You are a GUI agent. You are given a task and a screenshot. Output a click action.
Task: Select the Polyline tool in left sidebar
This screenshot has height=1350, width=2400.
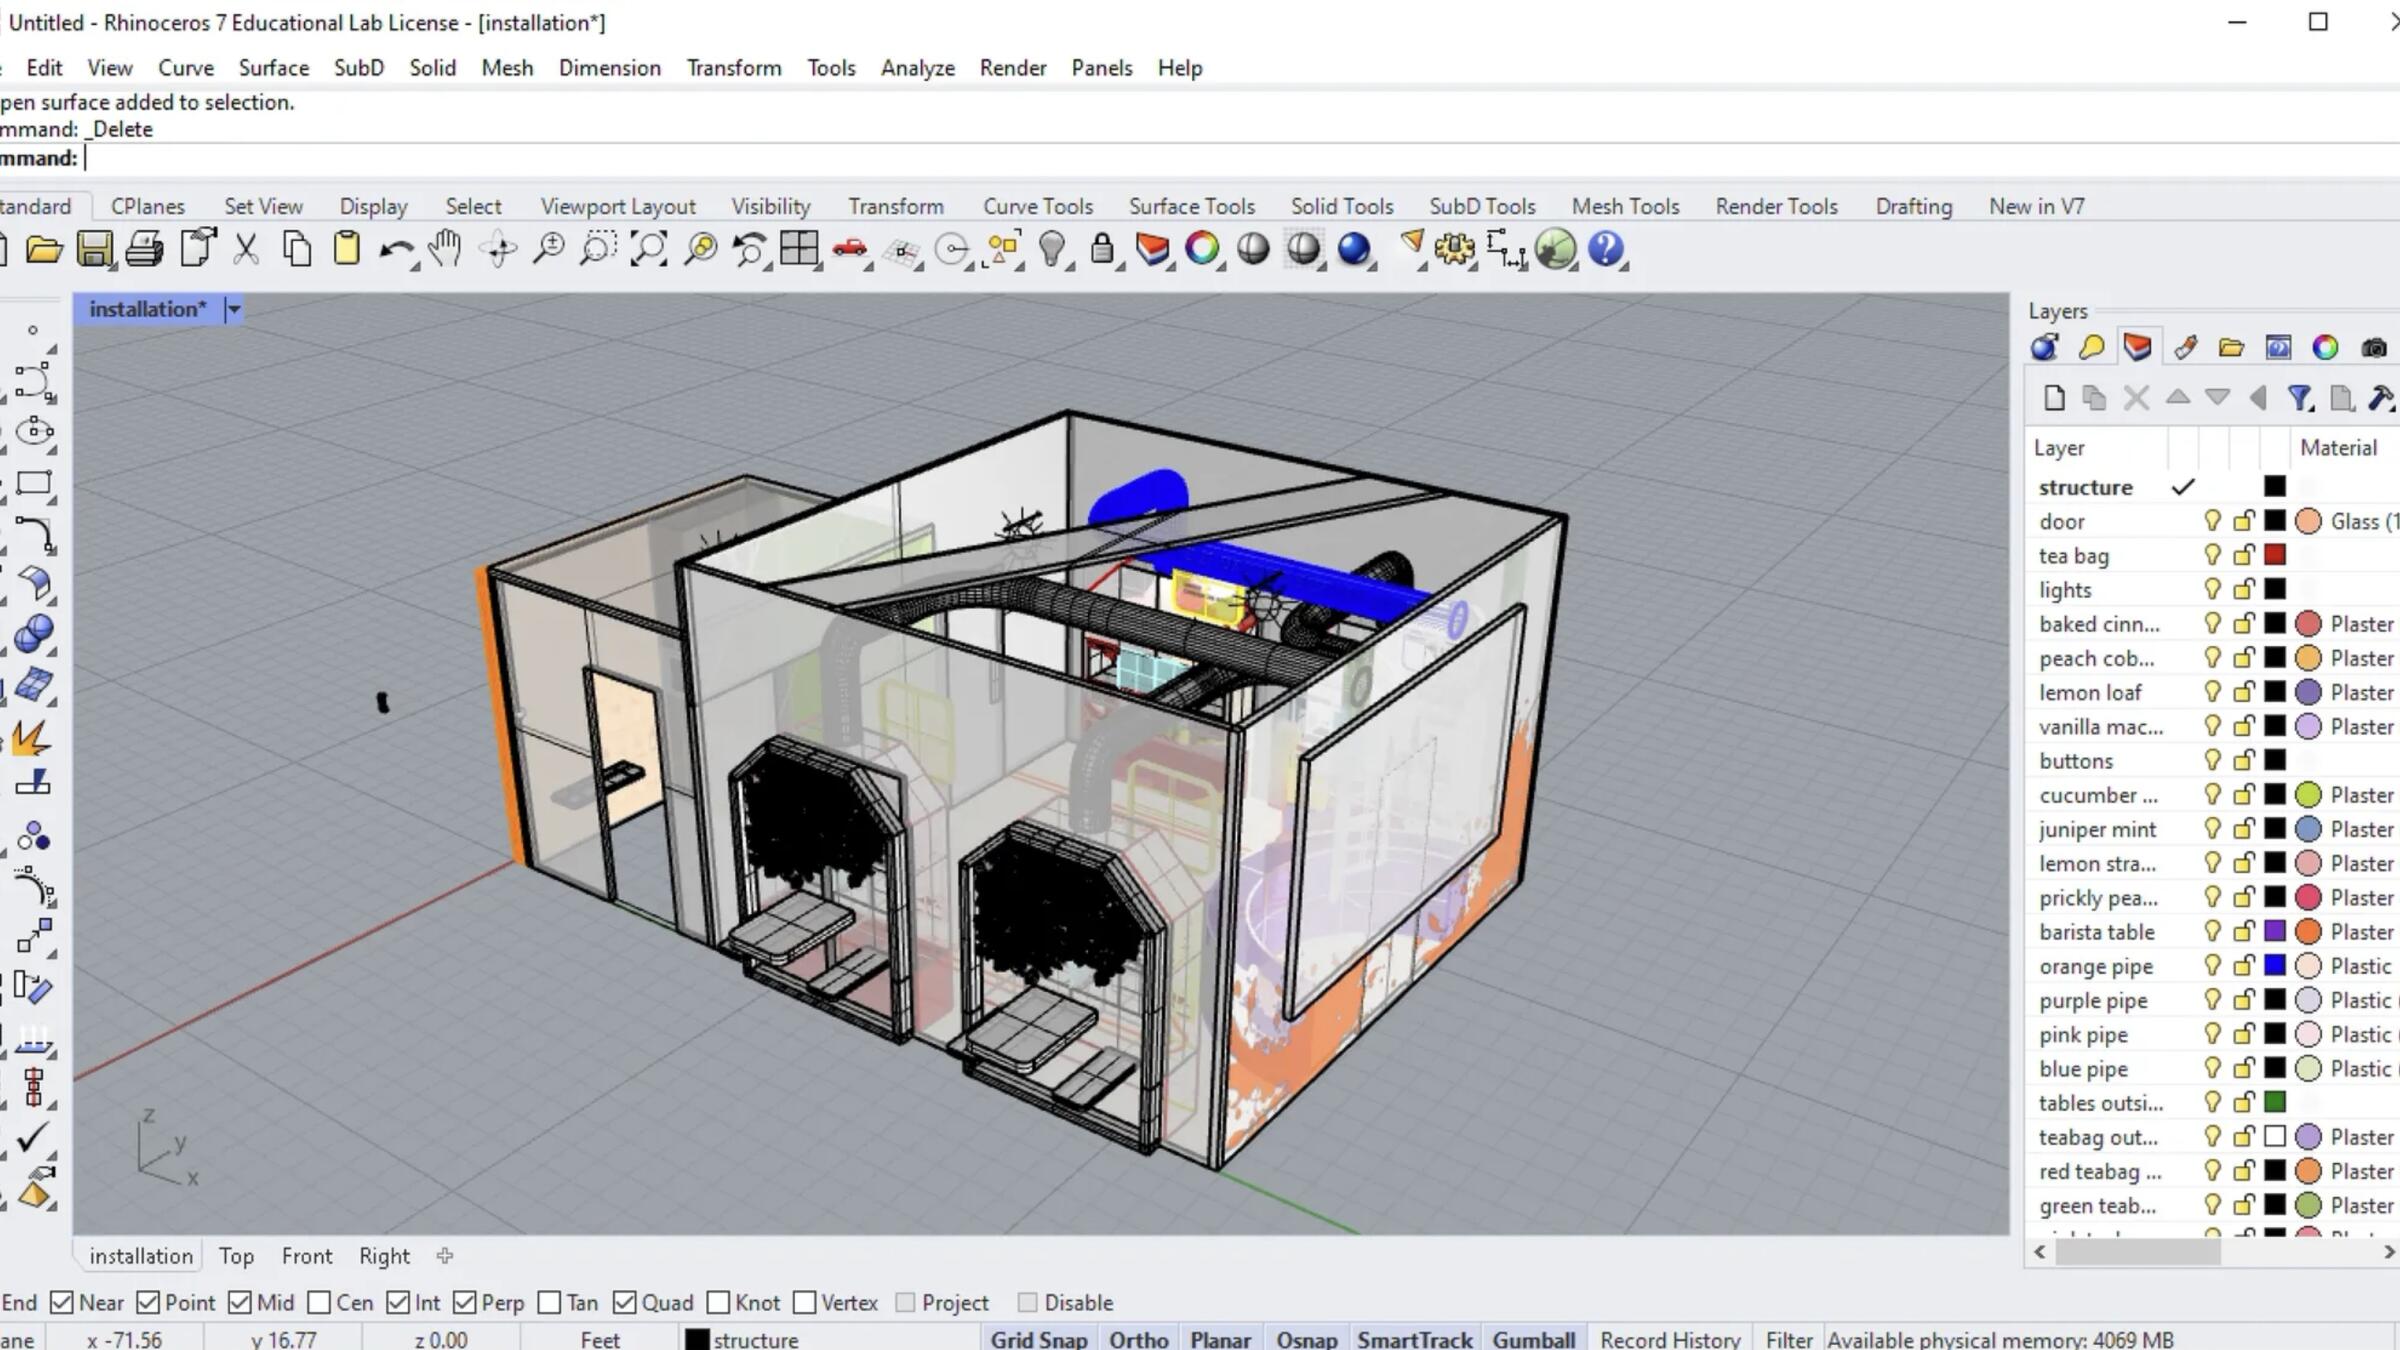(x=33, y=381)
